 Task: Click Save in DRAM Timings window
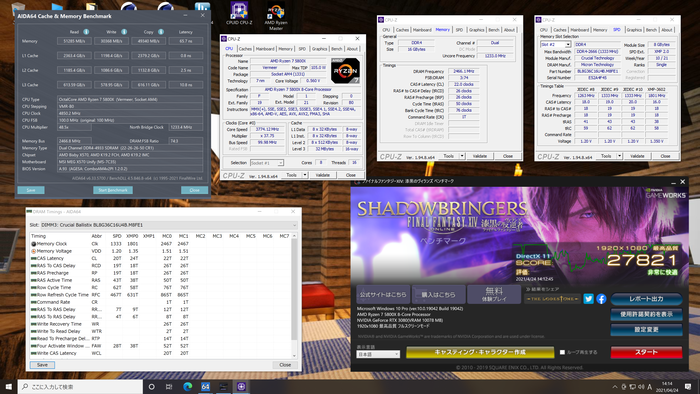point(42,365)
